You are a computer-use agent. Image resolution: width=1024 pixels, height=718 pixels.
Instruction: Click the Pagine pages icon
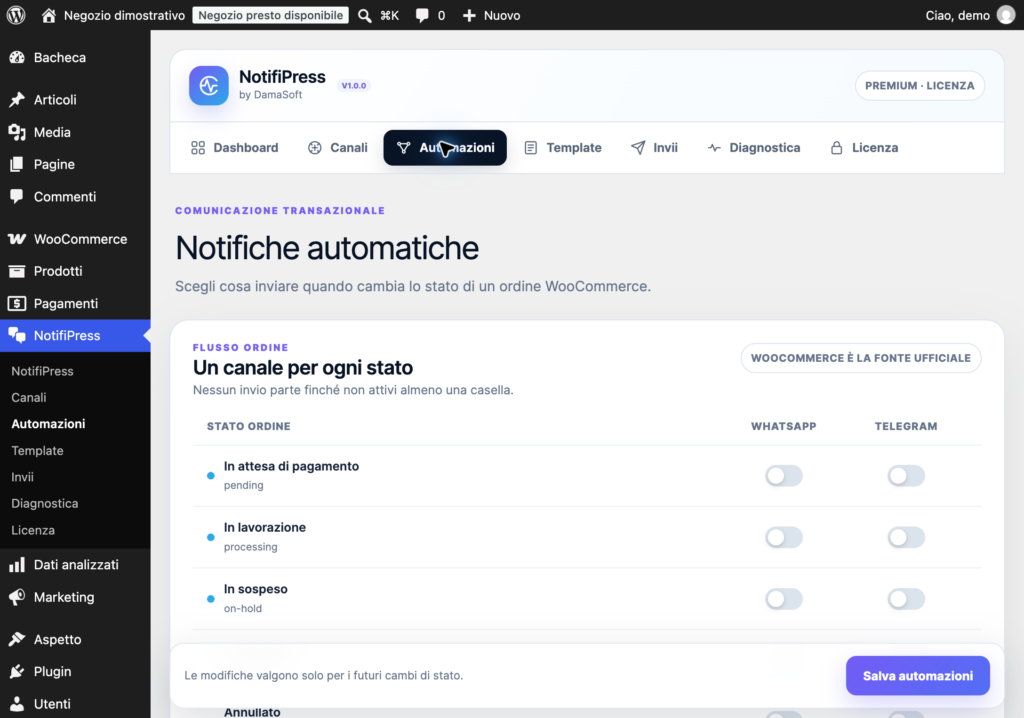(17, 164)
